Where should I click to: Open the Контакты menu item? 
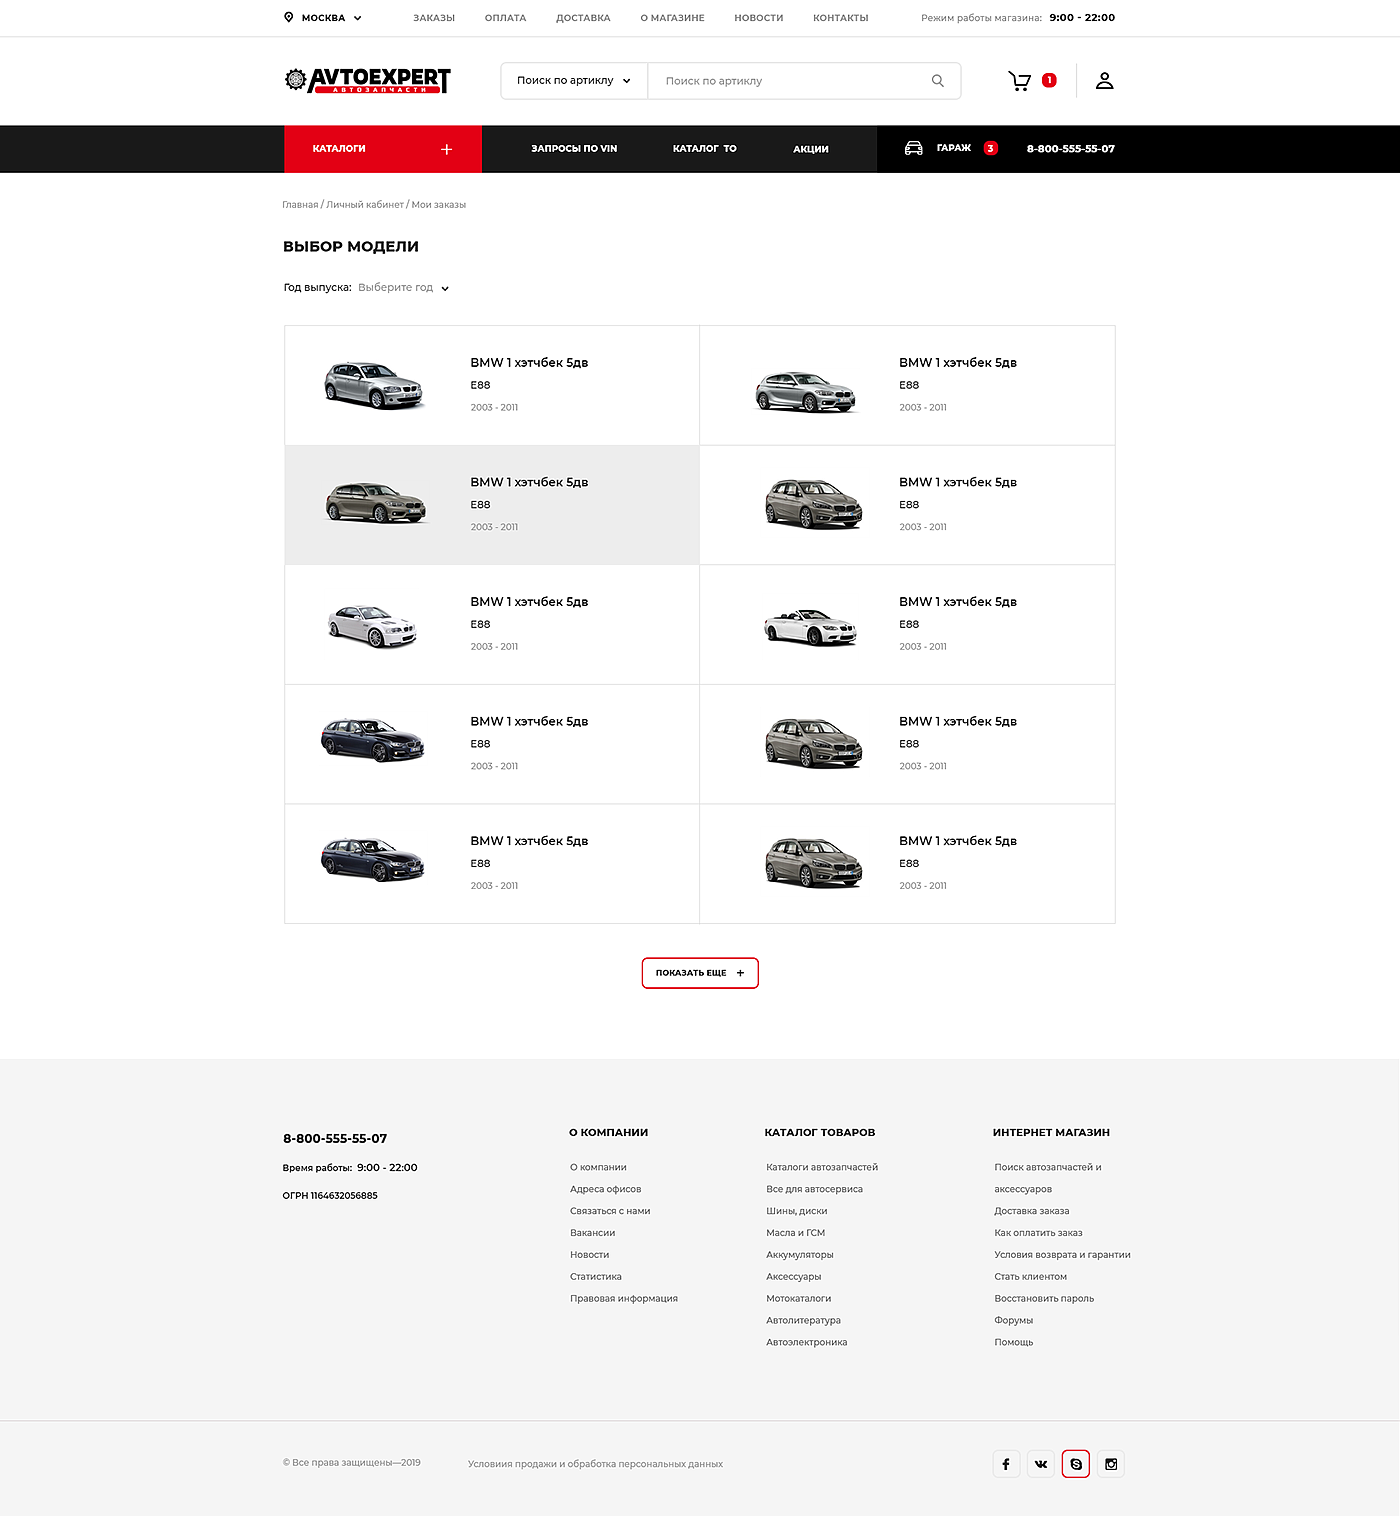(x=841, y=18)
